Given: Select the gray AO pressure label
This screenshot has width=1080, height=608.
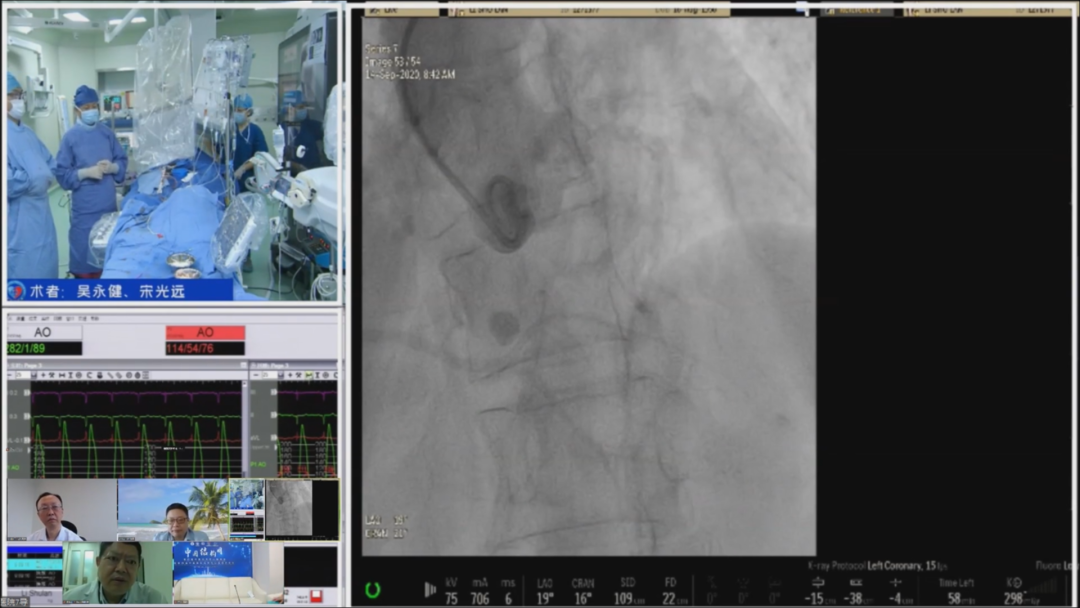Looking at the screenshot, I should coord(44,332).
